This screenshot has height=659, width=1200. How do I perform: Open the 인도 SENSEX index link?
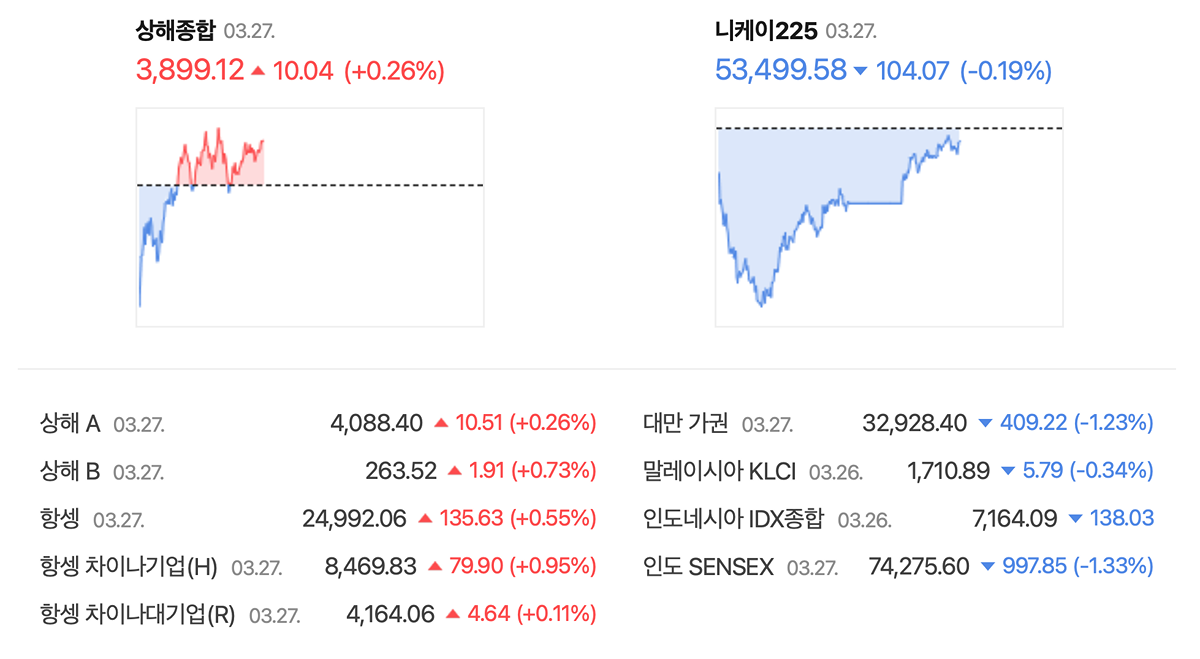pyautogui.click(x=709, y=567)
